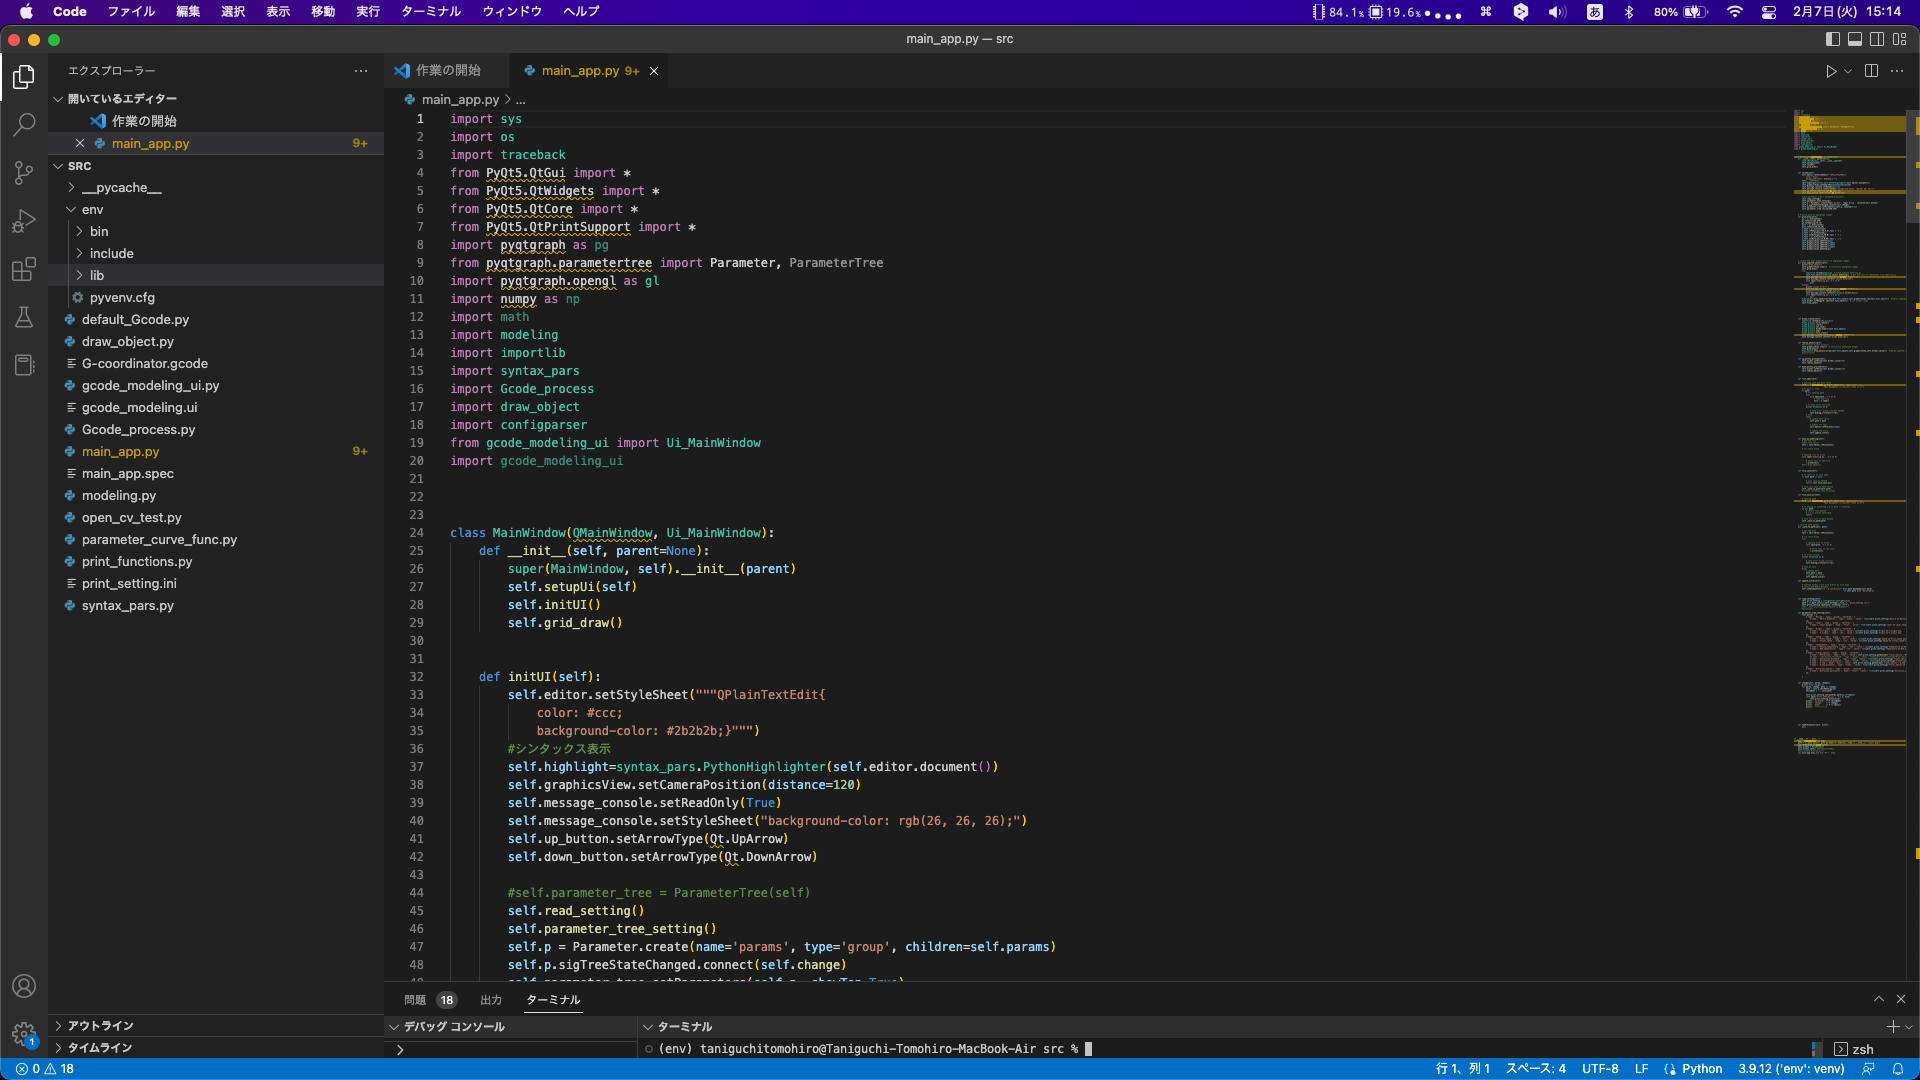The width and height of the screenshot is (1920, 1080).
Task: Open the Run and Debug view
Action: pos(24,220)
